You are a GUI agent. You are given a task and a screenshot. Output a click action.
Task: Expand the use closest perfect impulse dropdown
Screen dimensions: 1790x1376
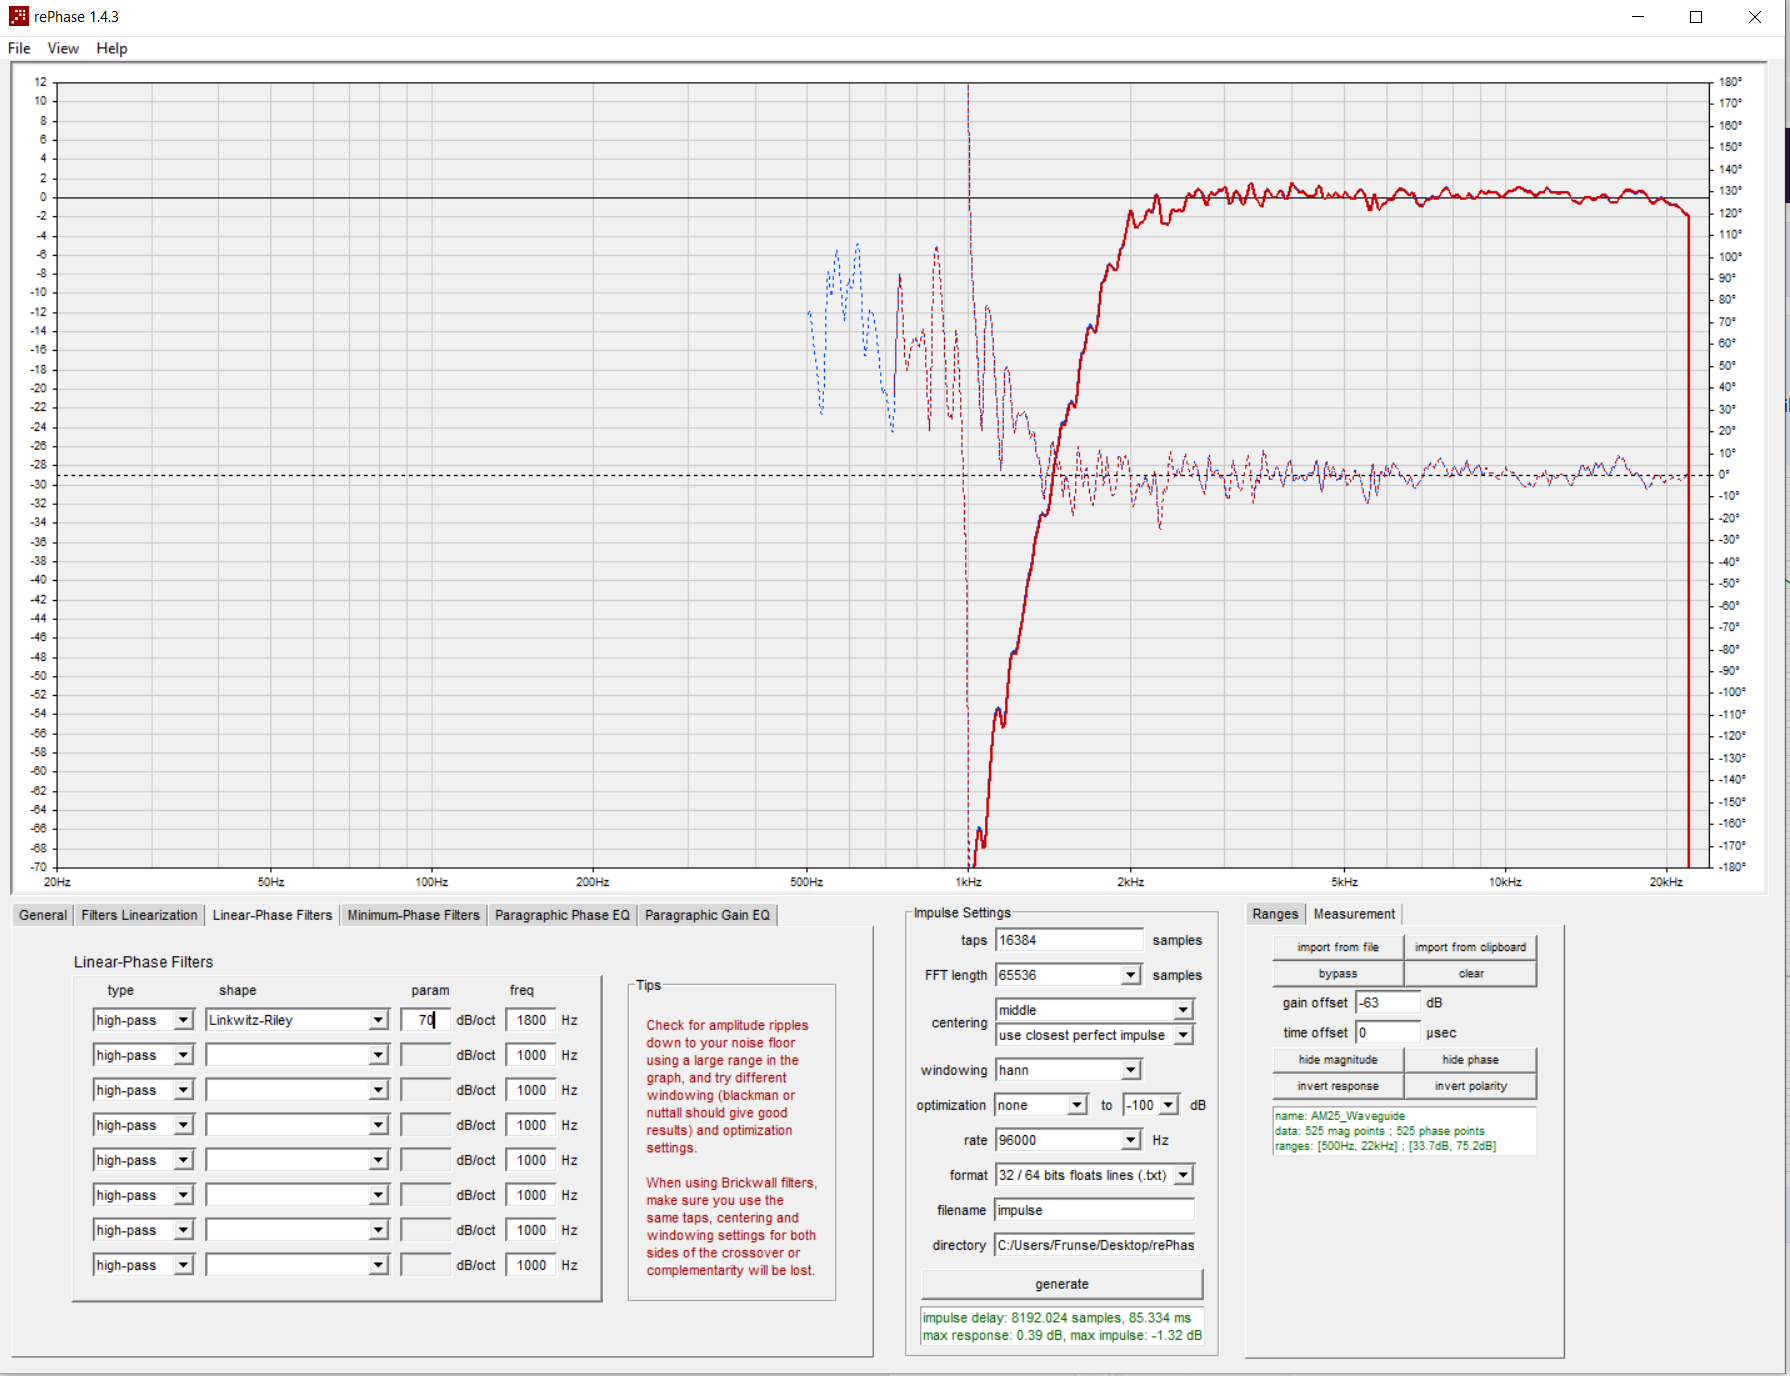coord(1183,1035)
